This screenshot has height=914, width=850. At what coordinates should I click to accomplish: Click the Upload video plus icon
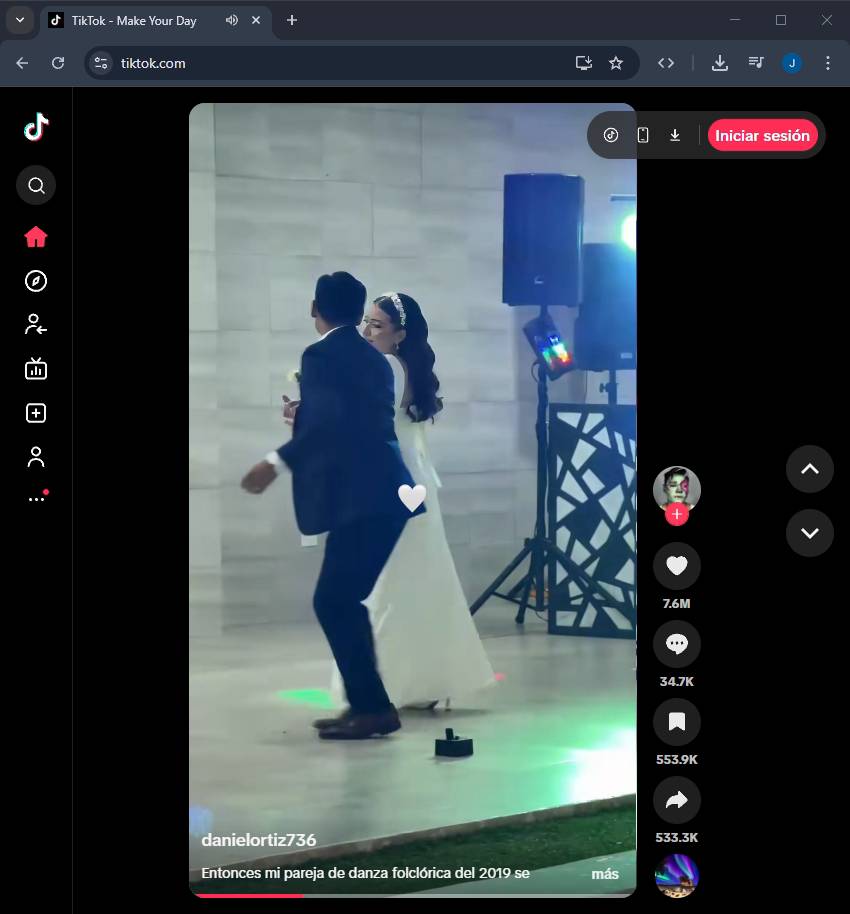coord(36,413)
